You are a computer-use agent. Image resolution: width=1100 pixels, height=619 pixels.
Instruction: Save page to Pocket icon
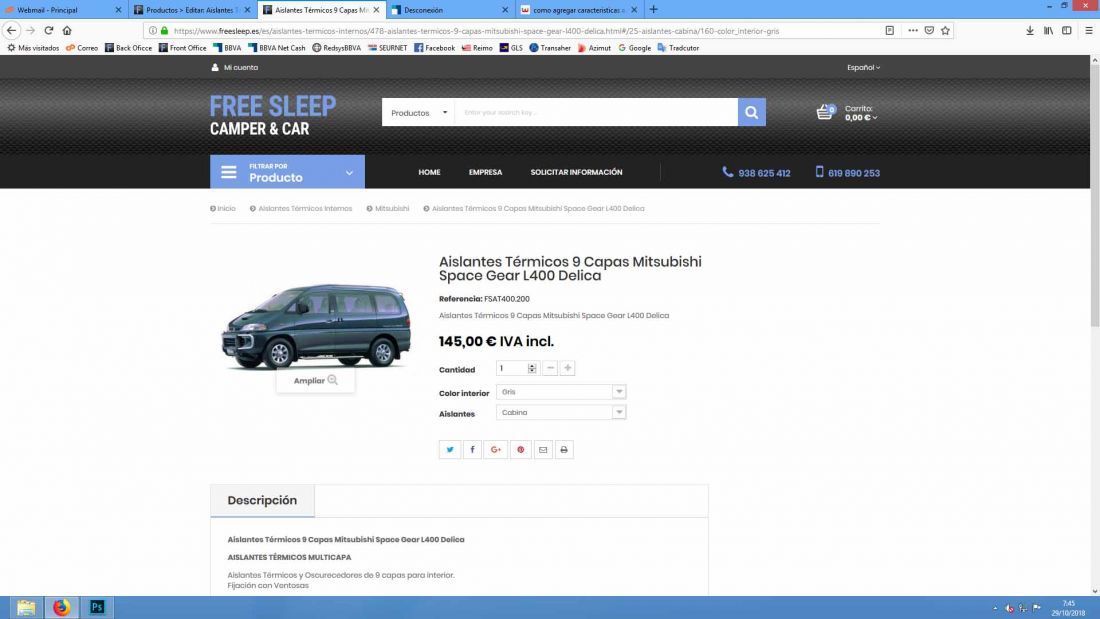(929, 30)
